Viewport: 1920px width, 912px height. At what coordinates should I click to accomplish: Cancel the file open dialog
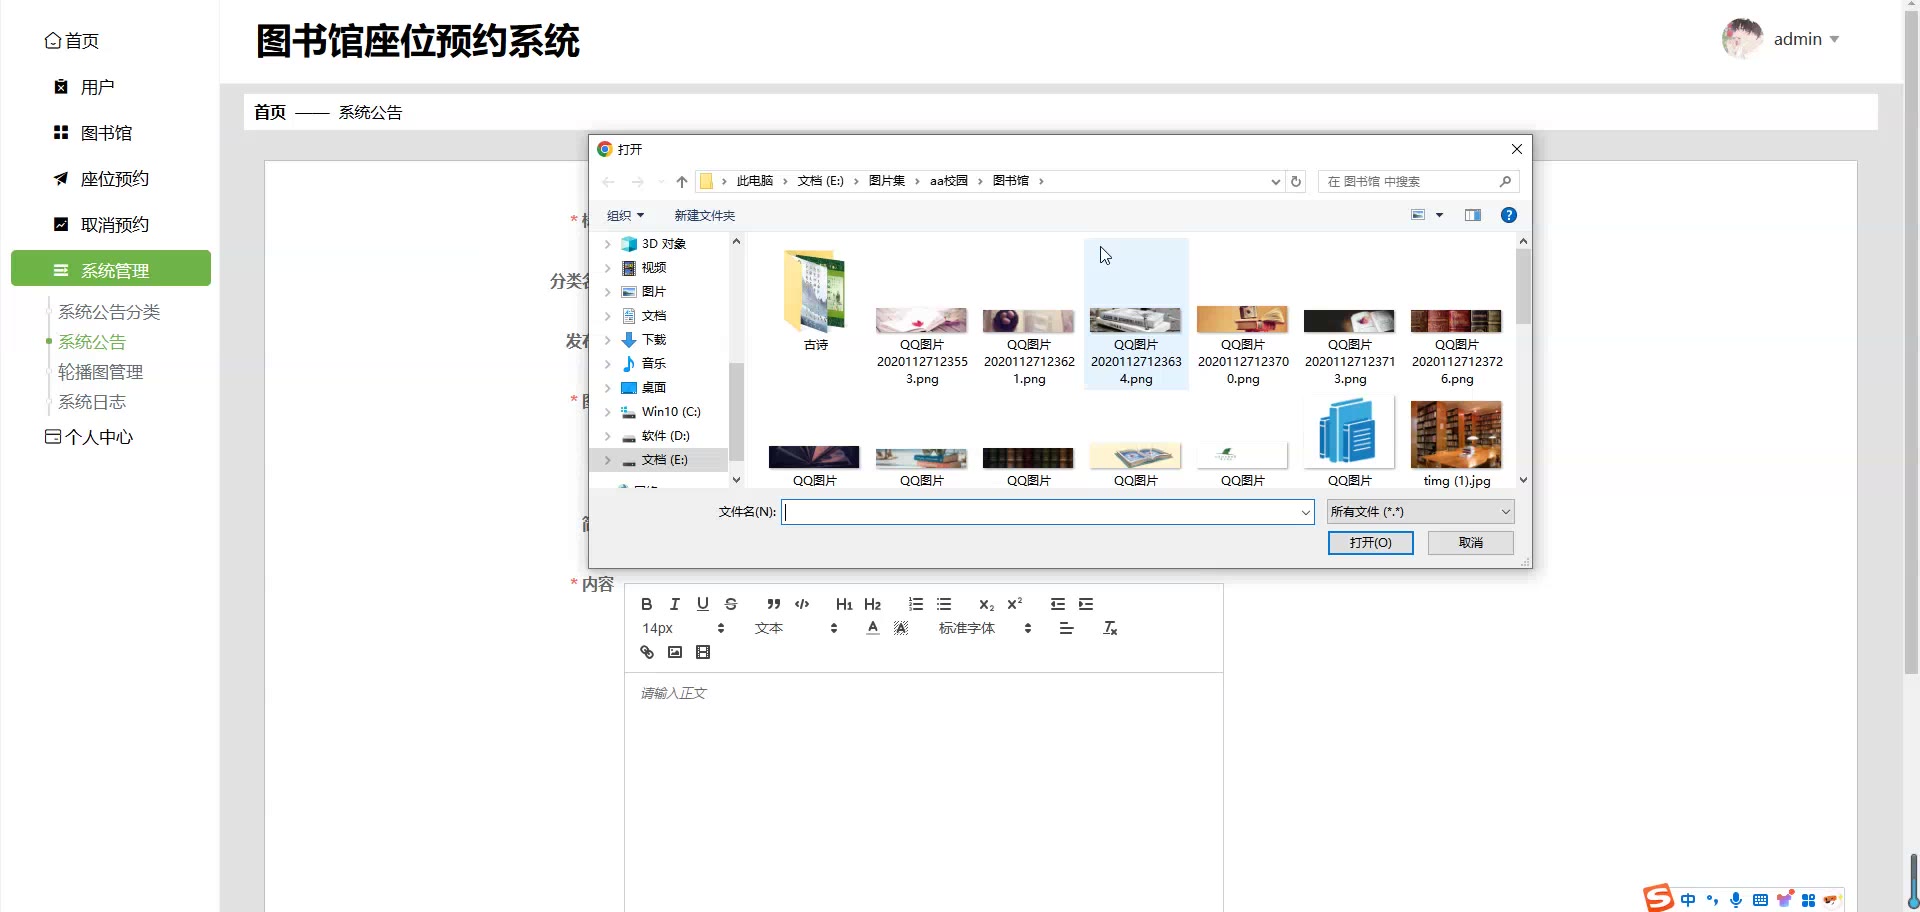[1470, 543]
